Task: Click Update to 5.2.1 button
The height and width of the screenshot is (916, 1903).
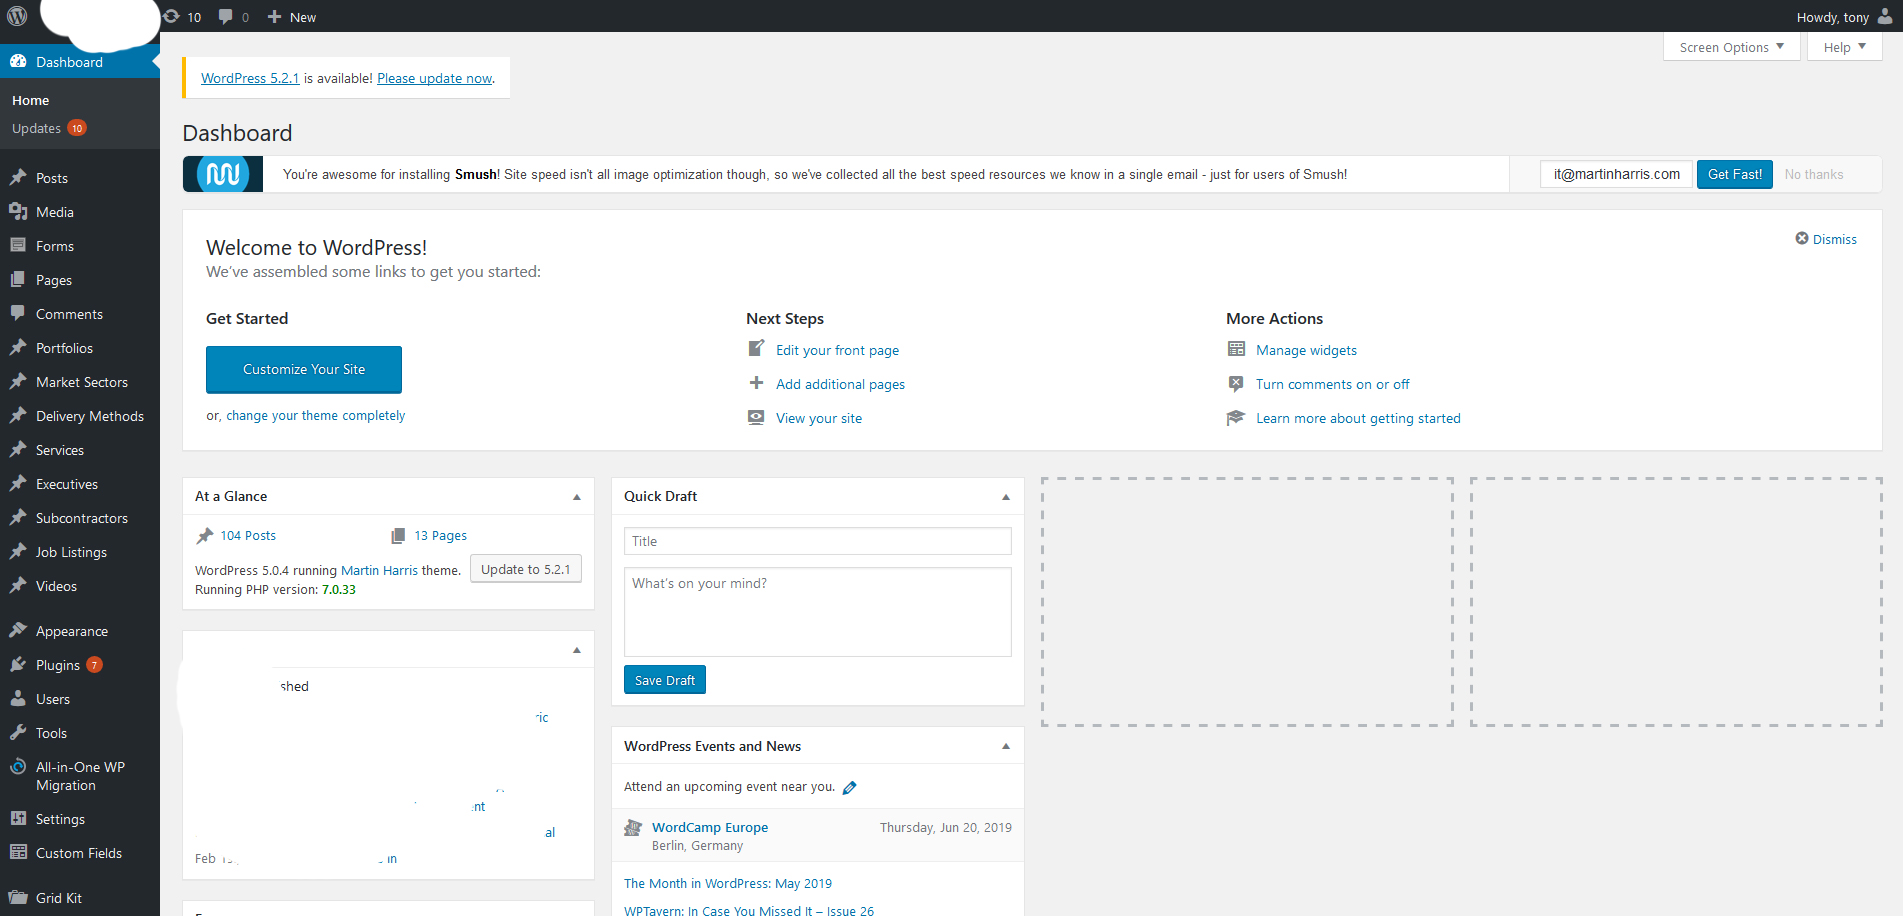Action: coord(526,569)
